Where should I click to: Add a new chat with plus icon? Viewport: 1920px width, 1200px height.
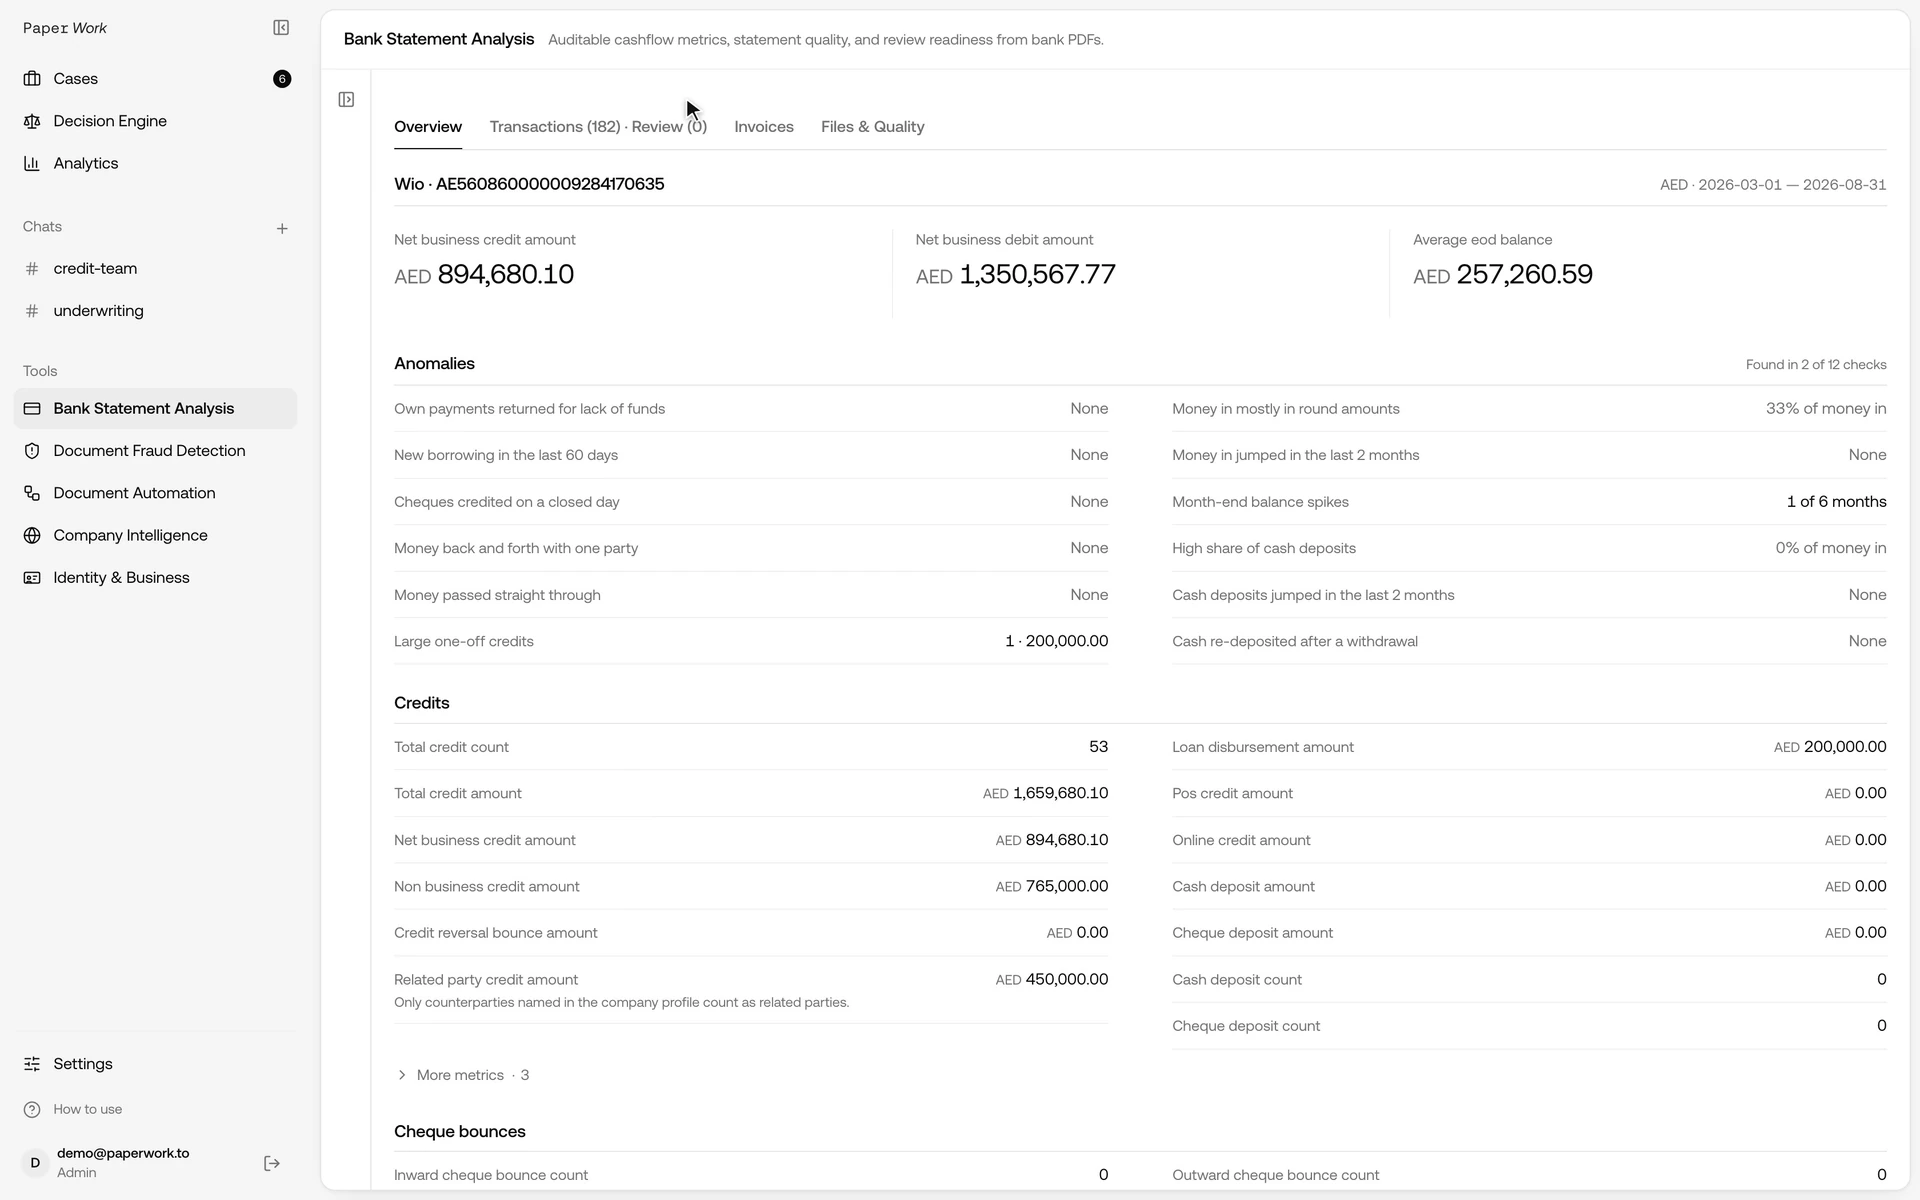click(282, 229)
